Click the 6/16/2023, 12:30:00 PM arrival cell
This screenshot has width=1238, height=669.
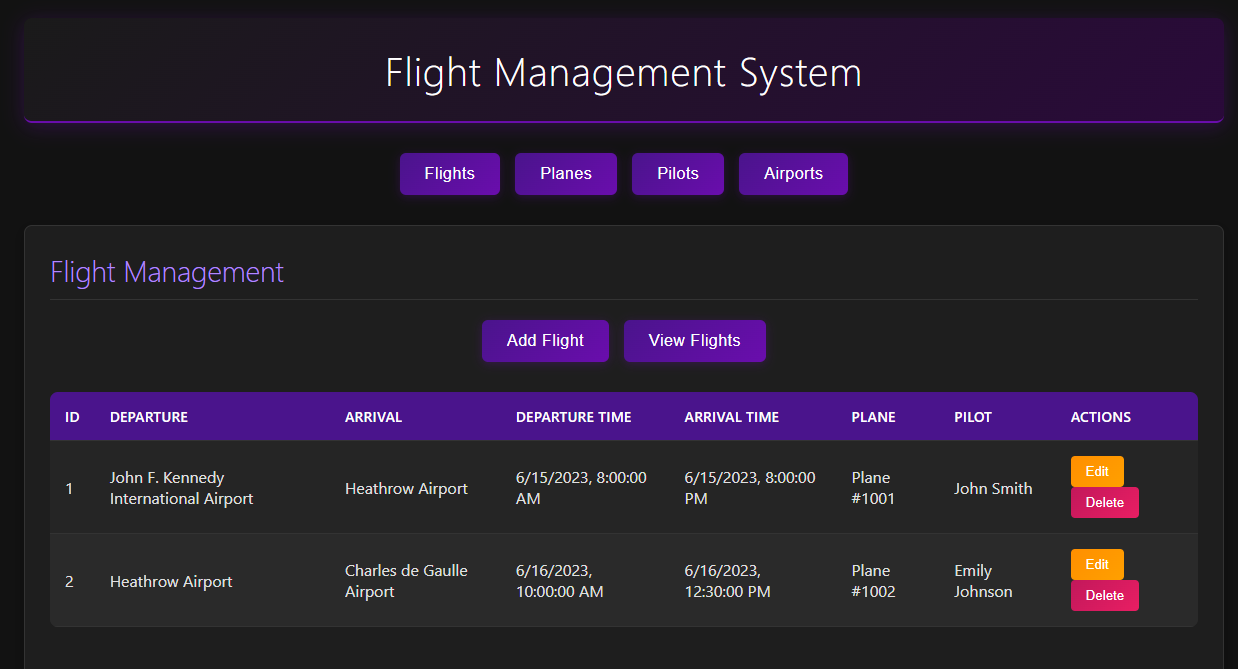pos(727,581)
